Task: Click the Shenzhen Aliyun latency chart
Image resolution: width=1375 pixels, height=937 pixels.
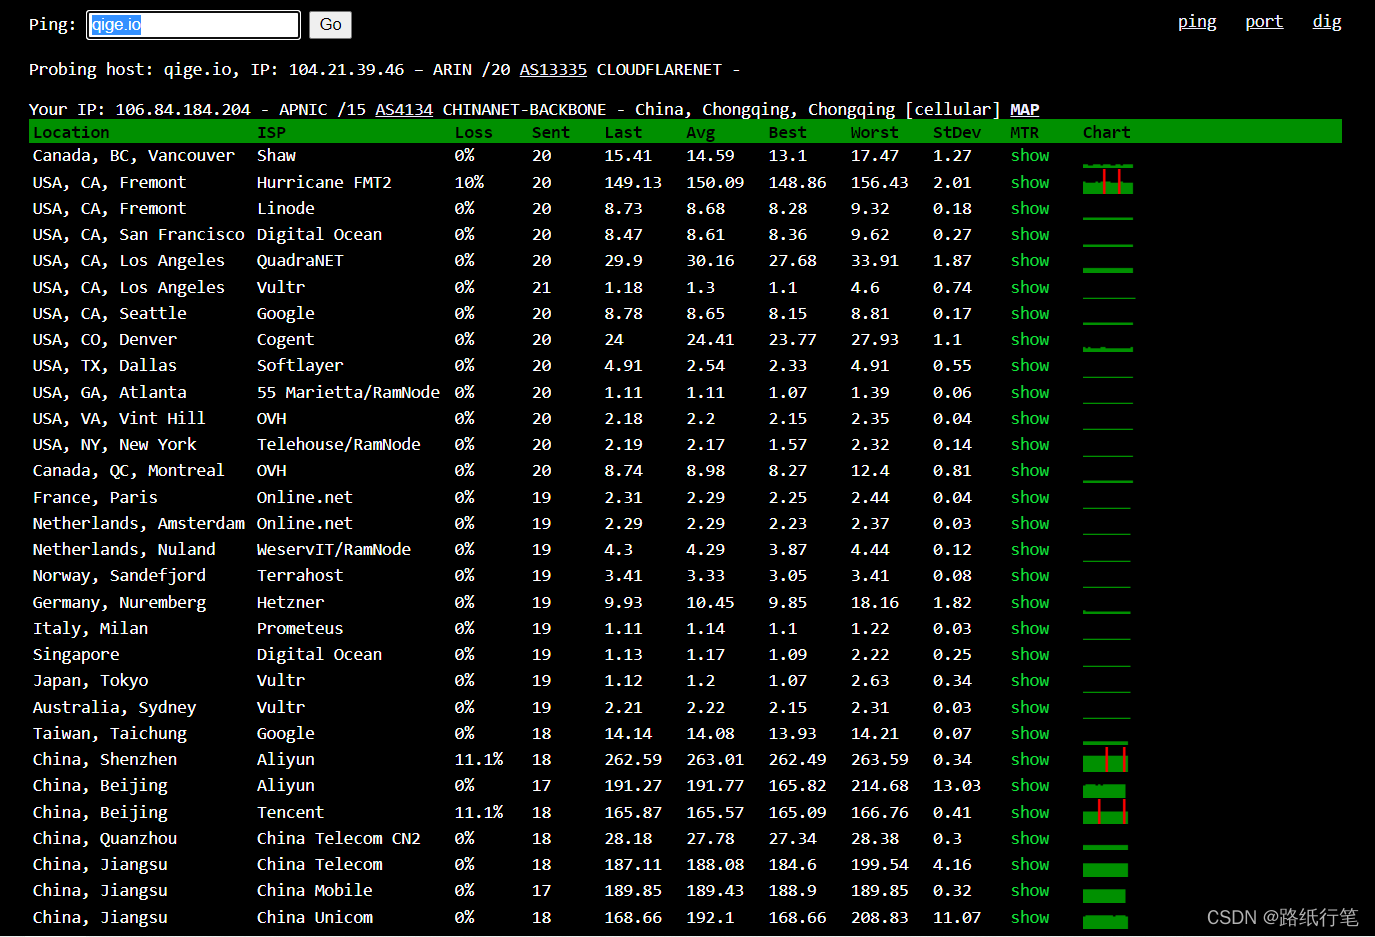Action: [x=1105, y=760]
